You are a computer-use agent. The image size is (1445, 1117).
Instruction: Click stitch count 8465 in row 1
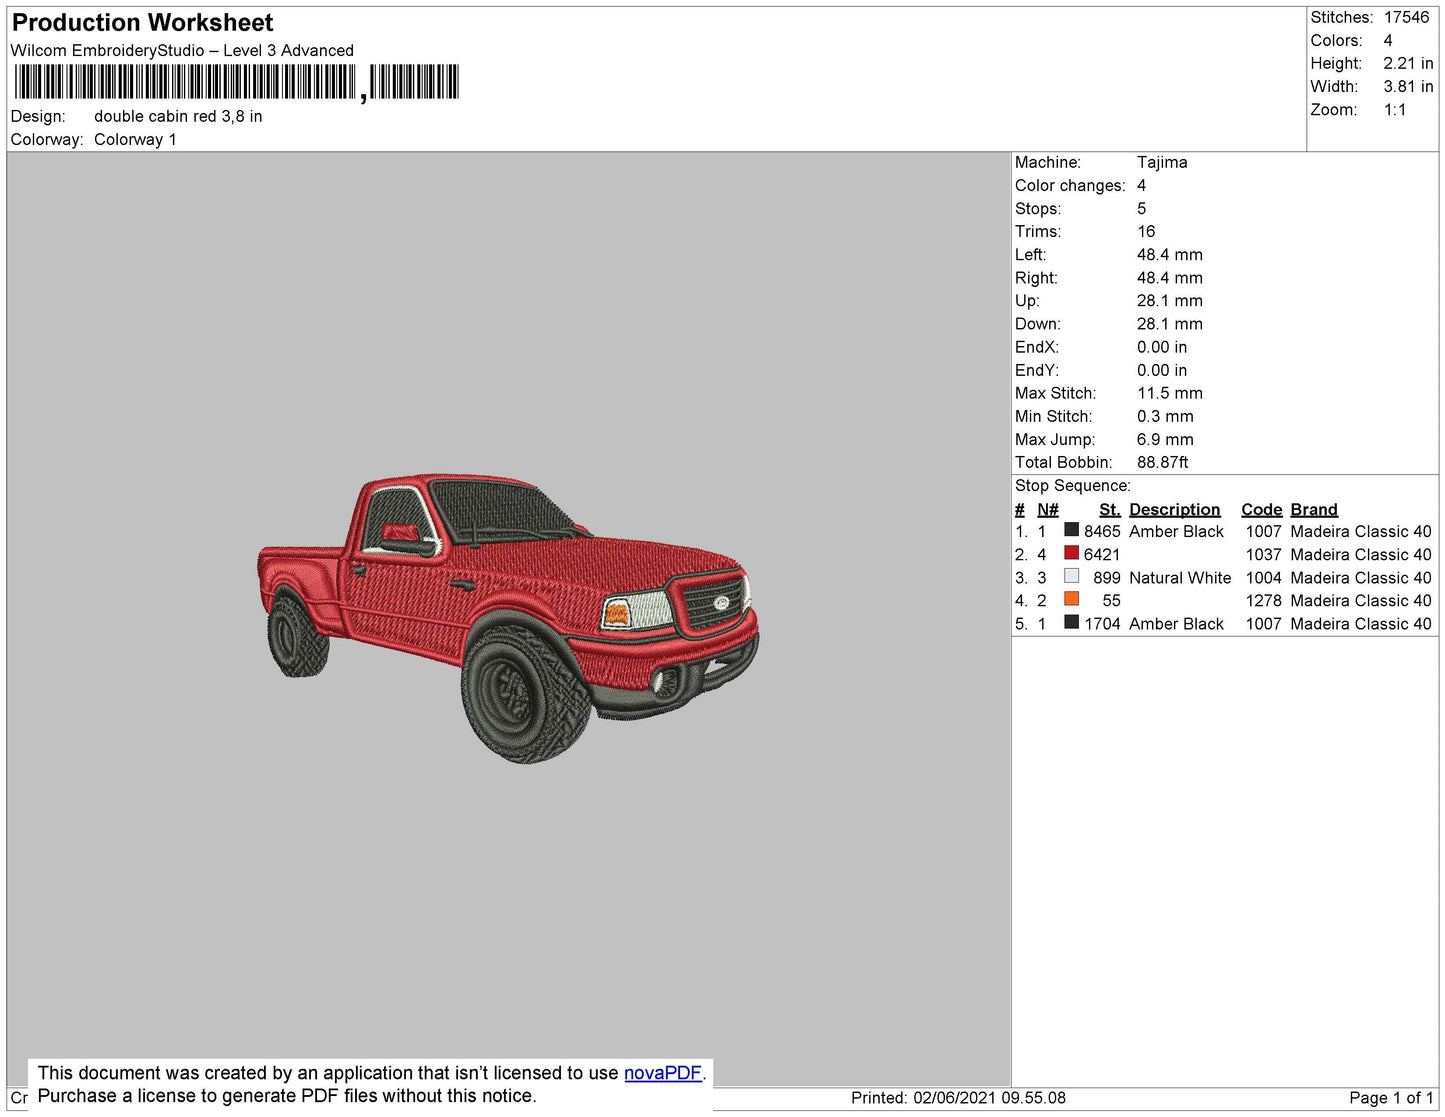coord(1102,531)
